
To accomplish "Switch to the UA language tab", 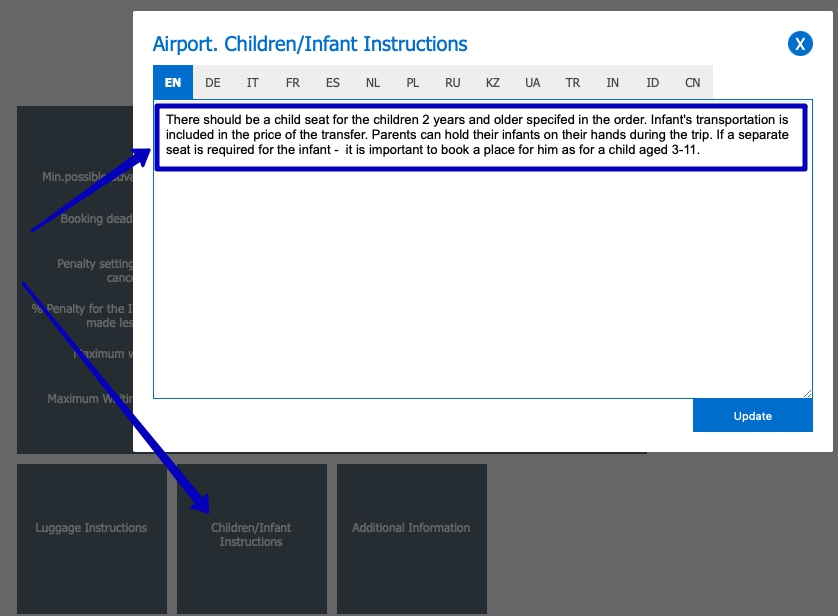I will pyautogui.click(x=532, y=82).
